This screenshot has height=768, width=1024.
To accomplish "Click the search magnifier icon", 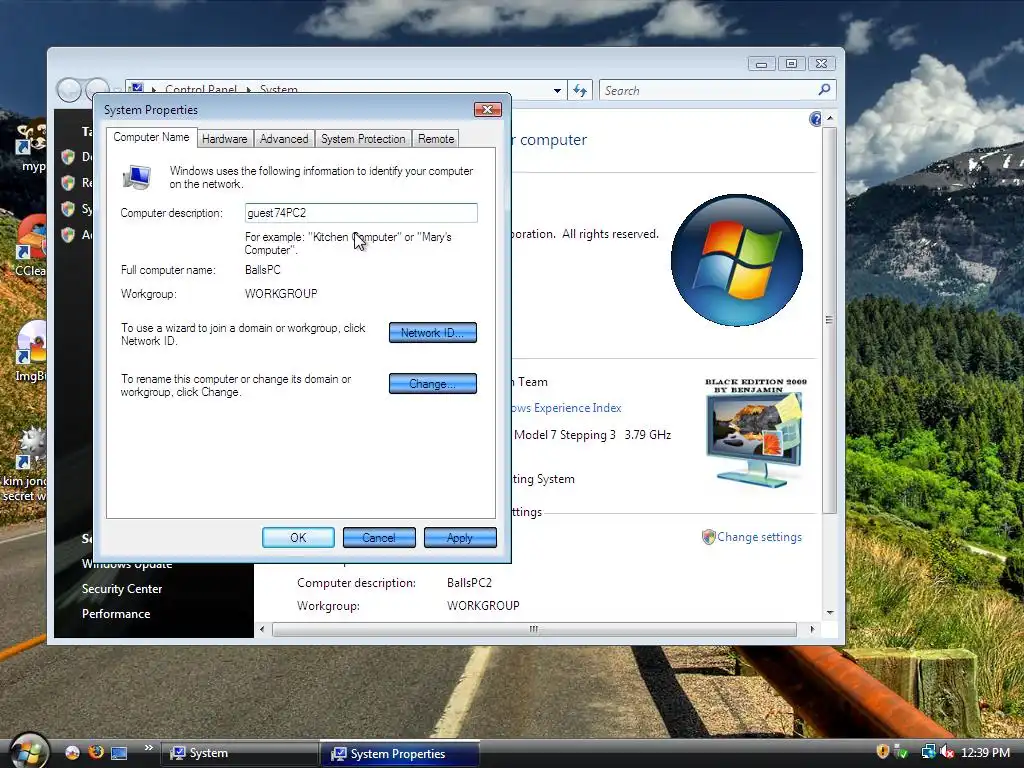I will coord(825,89).
